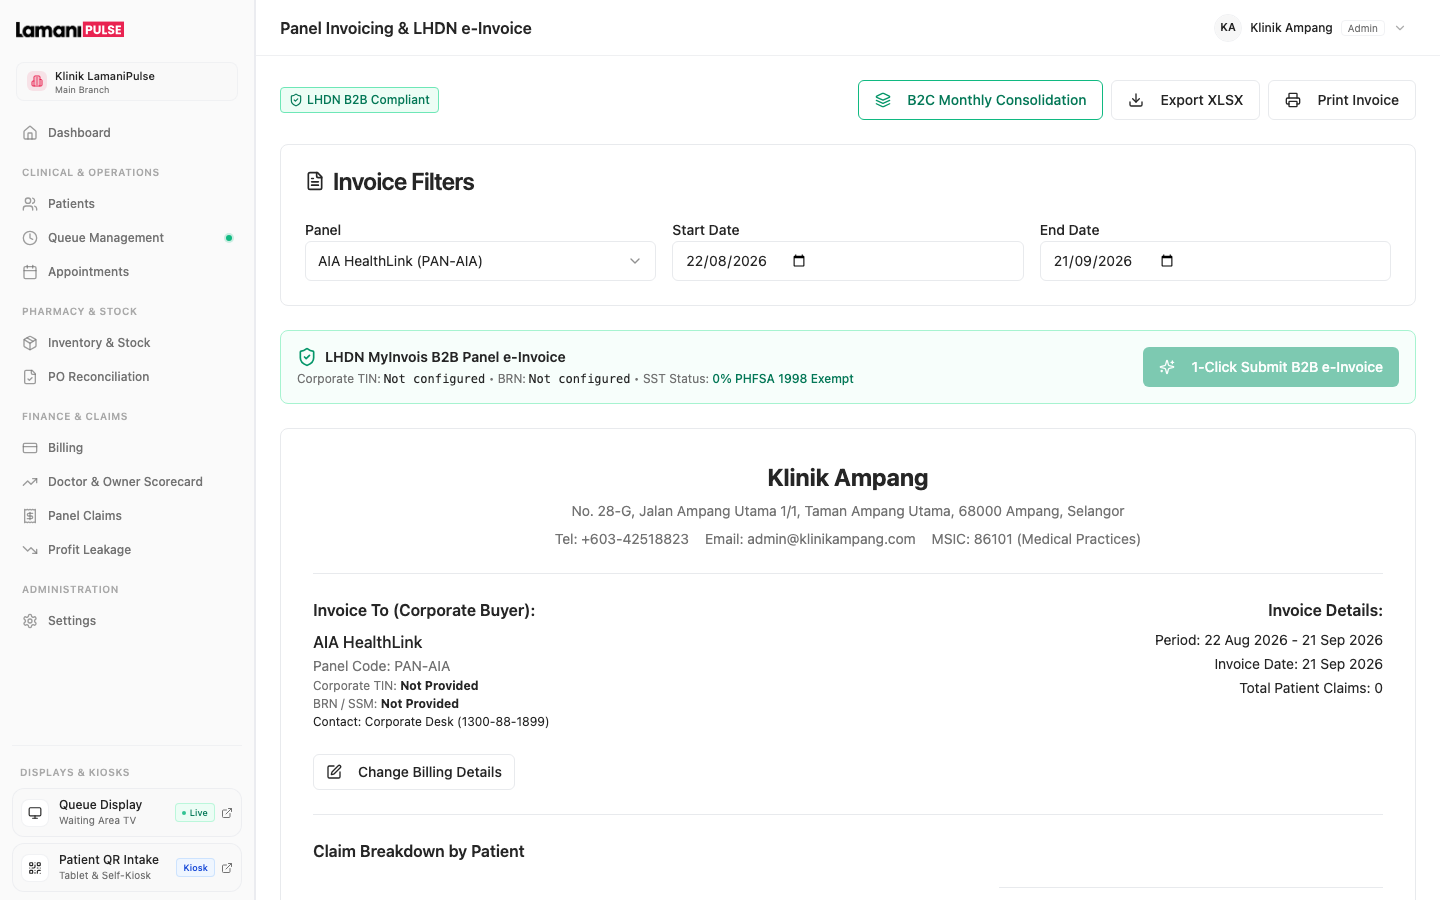The image size is (1440, 900).
Task: Click Total Patient Claims: 0 text
Action: click(x=1311, y=688)
